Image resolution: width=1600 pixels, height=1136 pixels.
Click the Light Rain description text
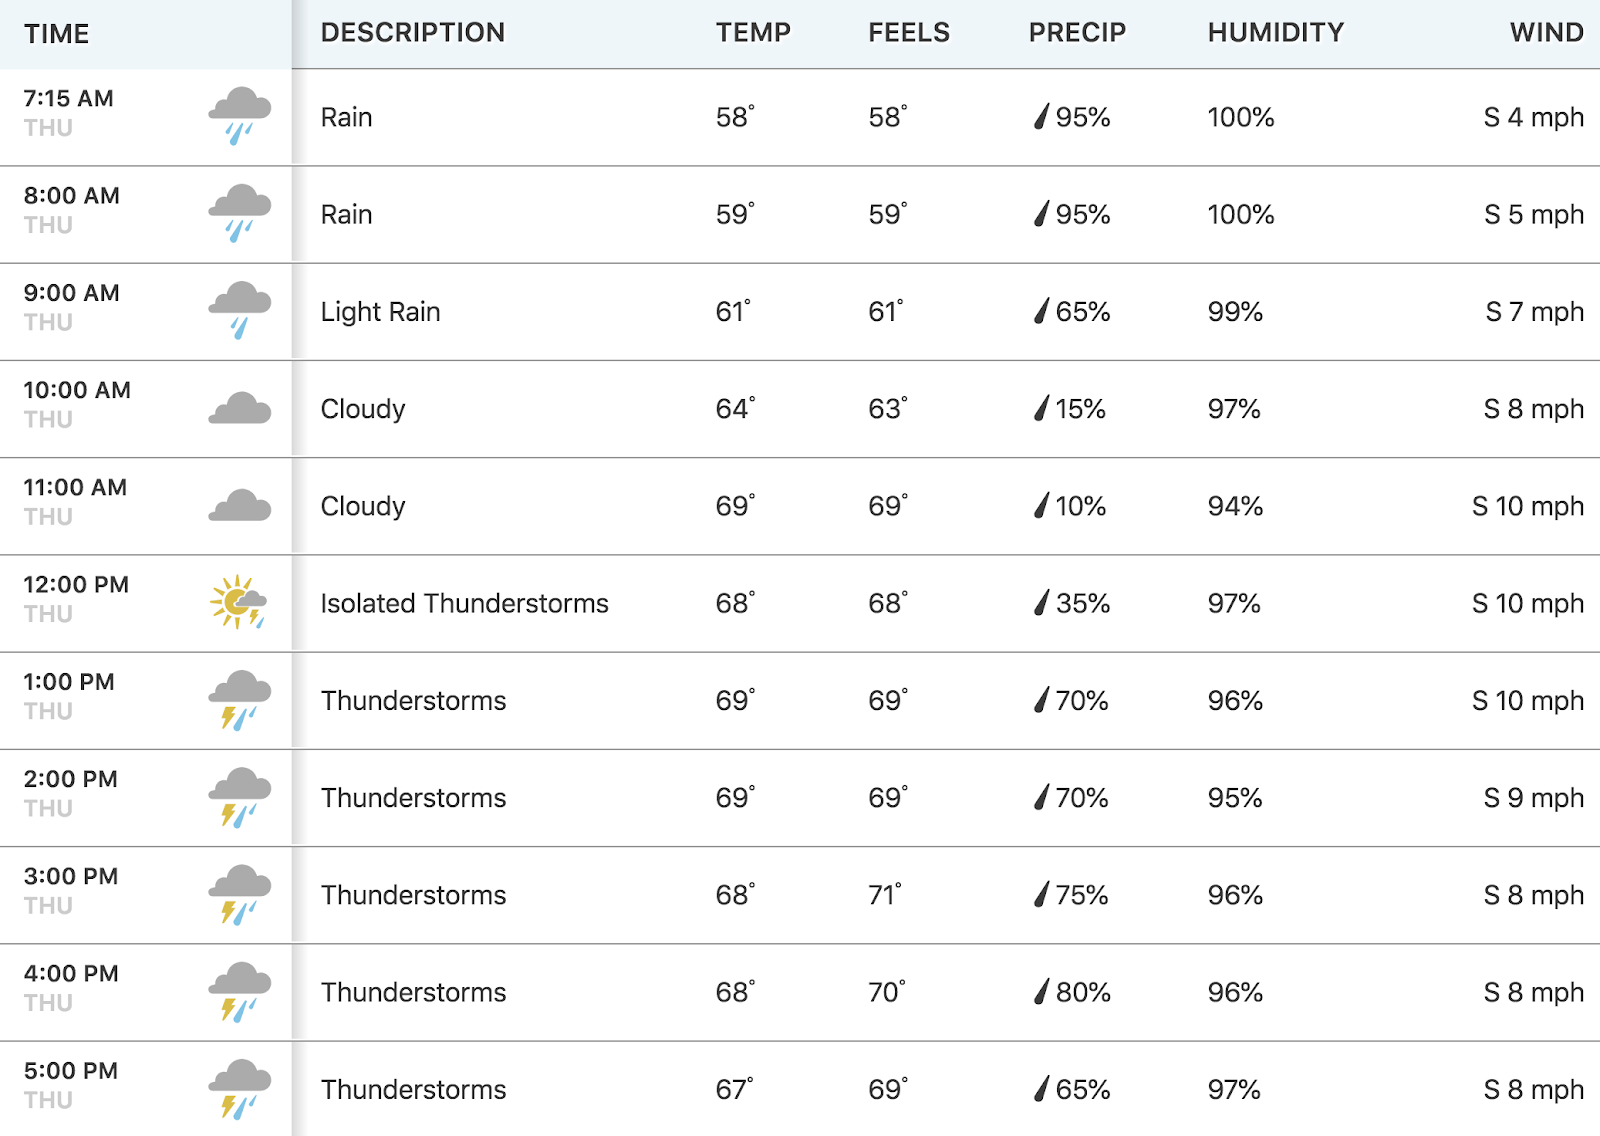coord(380,312)
